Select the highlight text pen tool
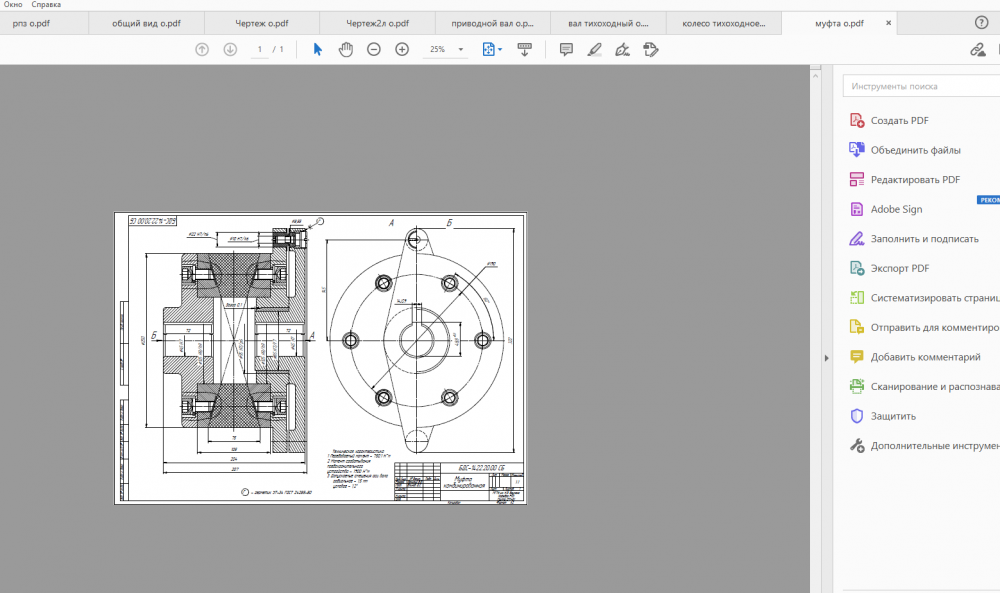Image resolution: width=1000 pixels, height=593 pixels. 594,49
